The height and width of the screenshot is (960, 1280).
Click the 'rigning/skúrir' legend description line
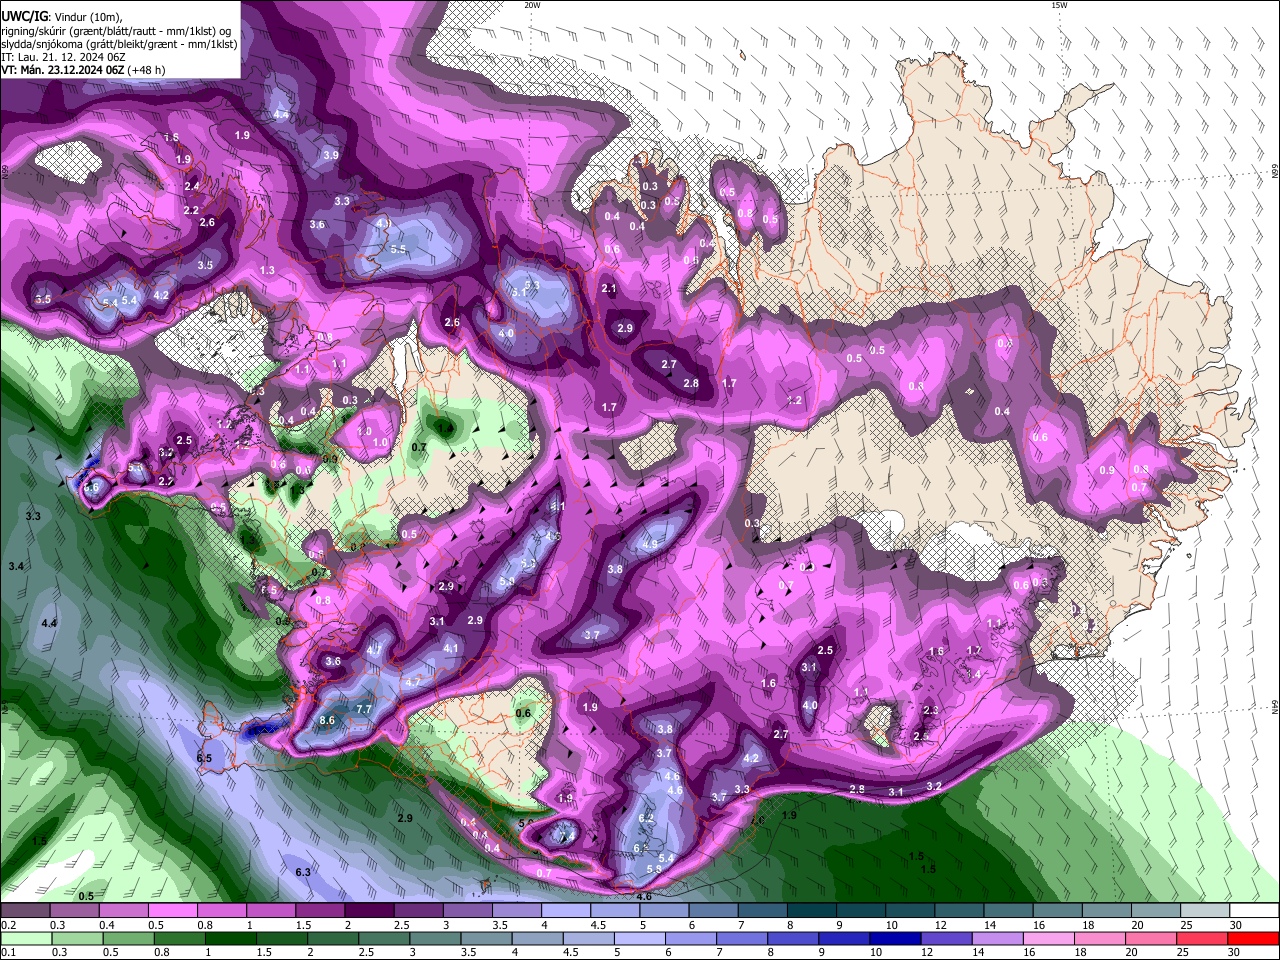point(116,31)
